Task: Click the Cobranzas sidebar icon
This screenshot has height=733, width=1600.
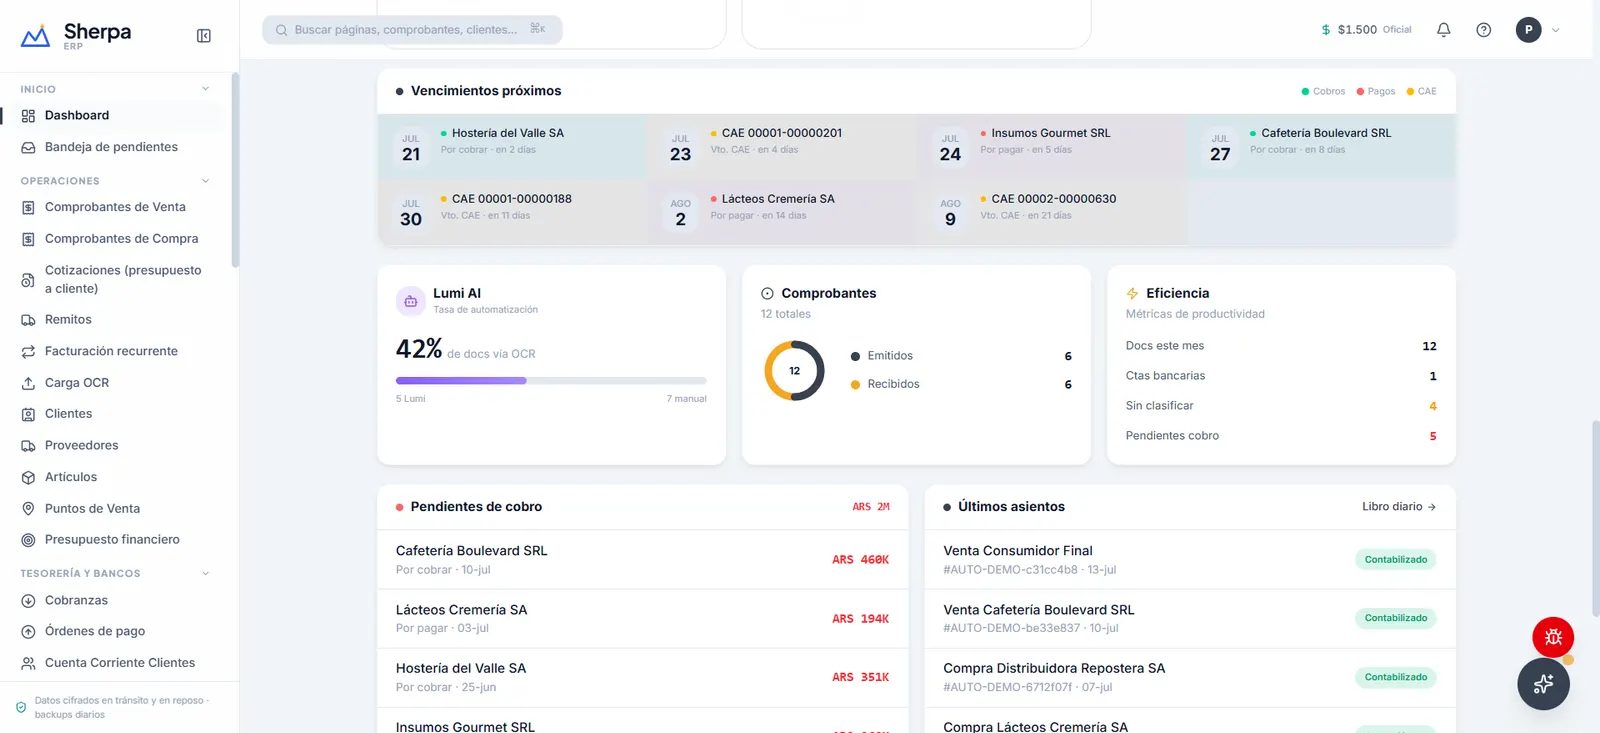Action: pyautogui.click(x=28, y=601)
